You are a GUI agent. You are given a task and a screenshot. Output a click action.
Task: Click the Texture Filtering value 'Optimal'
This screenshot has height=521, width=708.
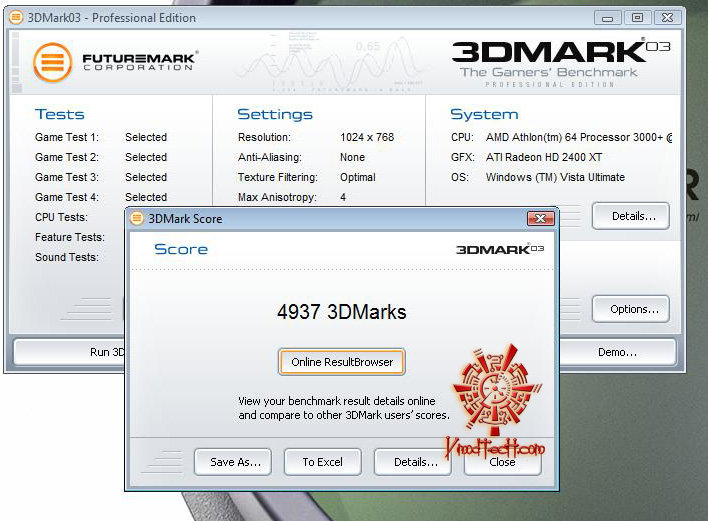[x=358, y=177]
